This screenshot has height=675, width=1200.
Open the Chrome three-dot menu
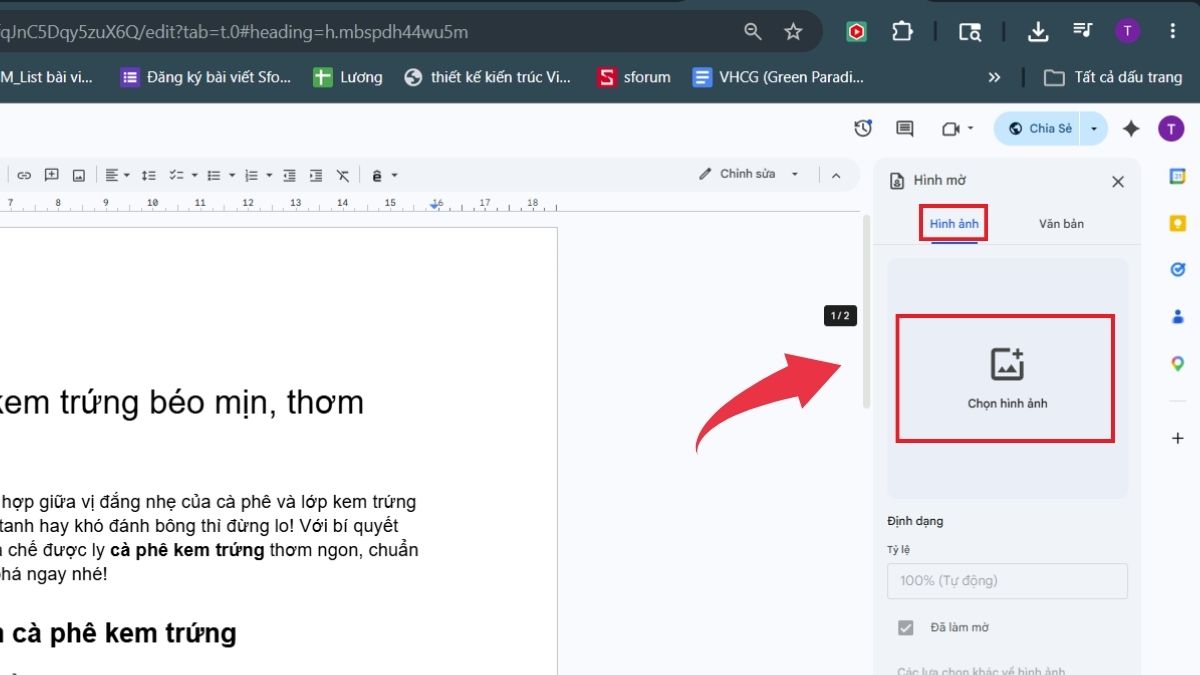click(x=1172, y=31)
